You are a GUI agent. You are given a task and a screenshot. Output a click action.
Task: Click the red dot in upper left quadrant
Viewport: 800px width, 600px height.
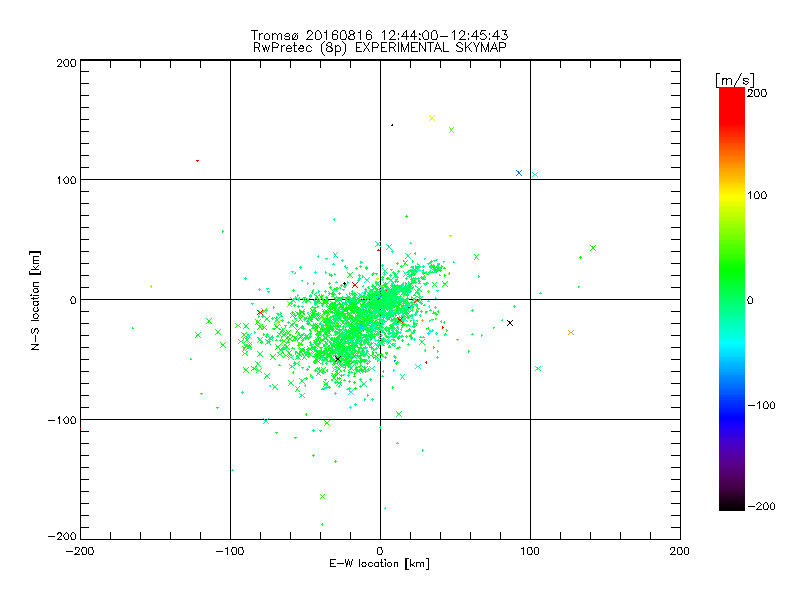pos(197,161)
